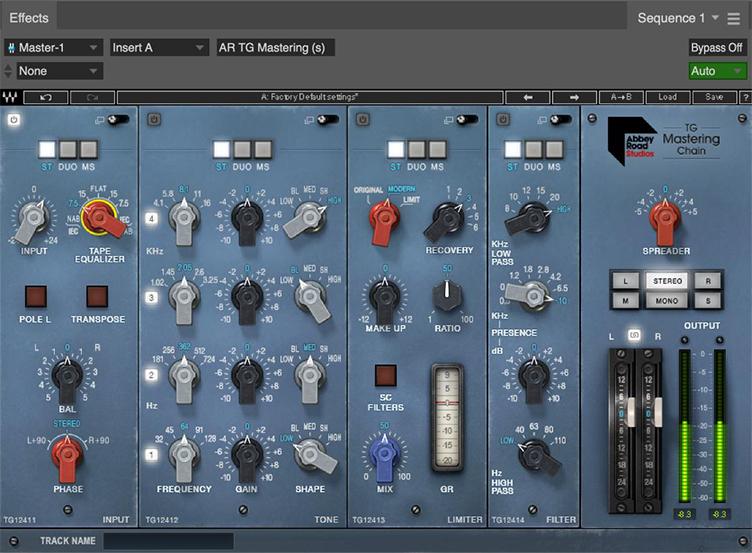Click band 4 frequency knob in Tone
This screenshot has height=553, width=752.
[184, 219]
